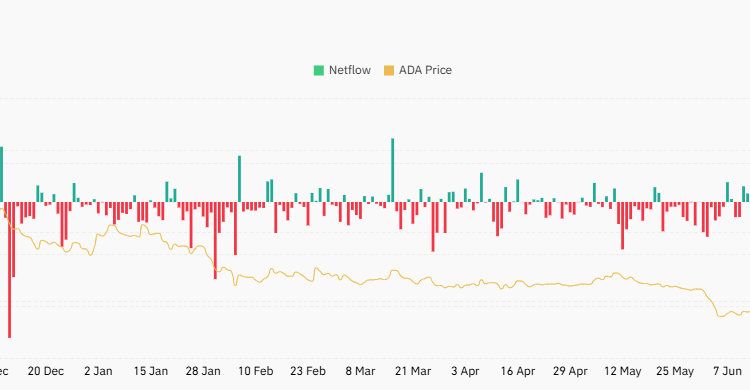Toggle the ADA Price legend entry
Viewport: 750px width, 390px height.
pos(418,70)
